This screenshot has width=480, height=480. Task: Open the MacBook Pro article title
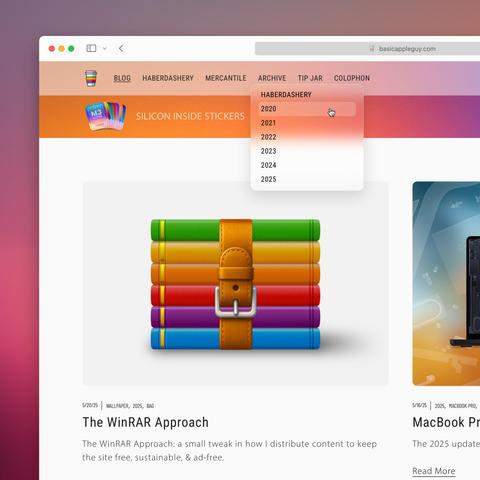click(446, 422)
